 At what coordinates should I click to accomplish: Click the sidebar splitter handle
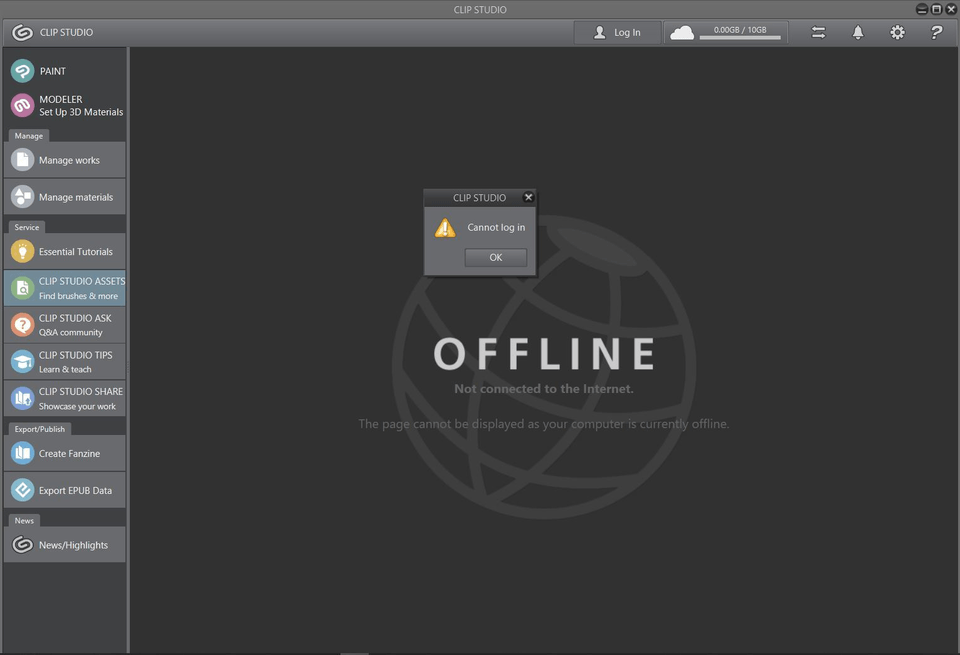click(128, 367)
